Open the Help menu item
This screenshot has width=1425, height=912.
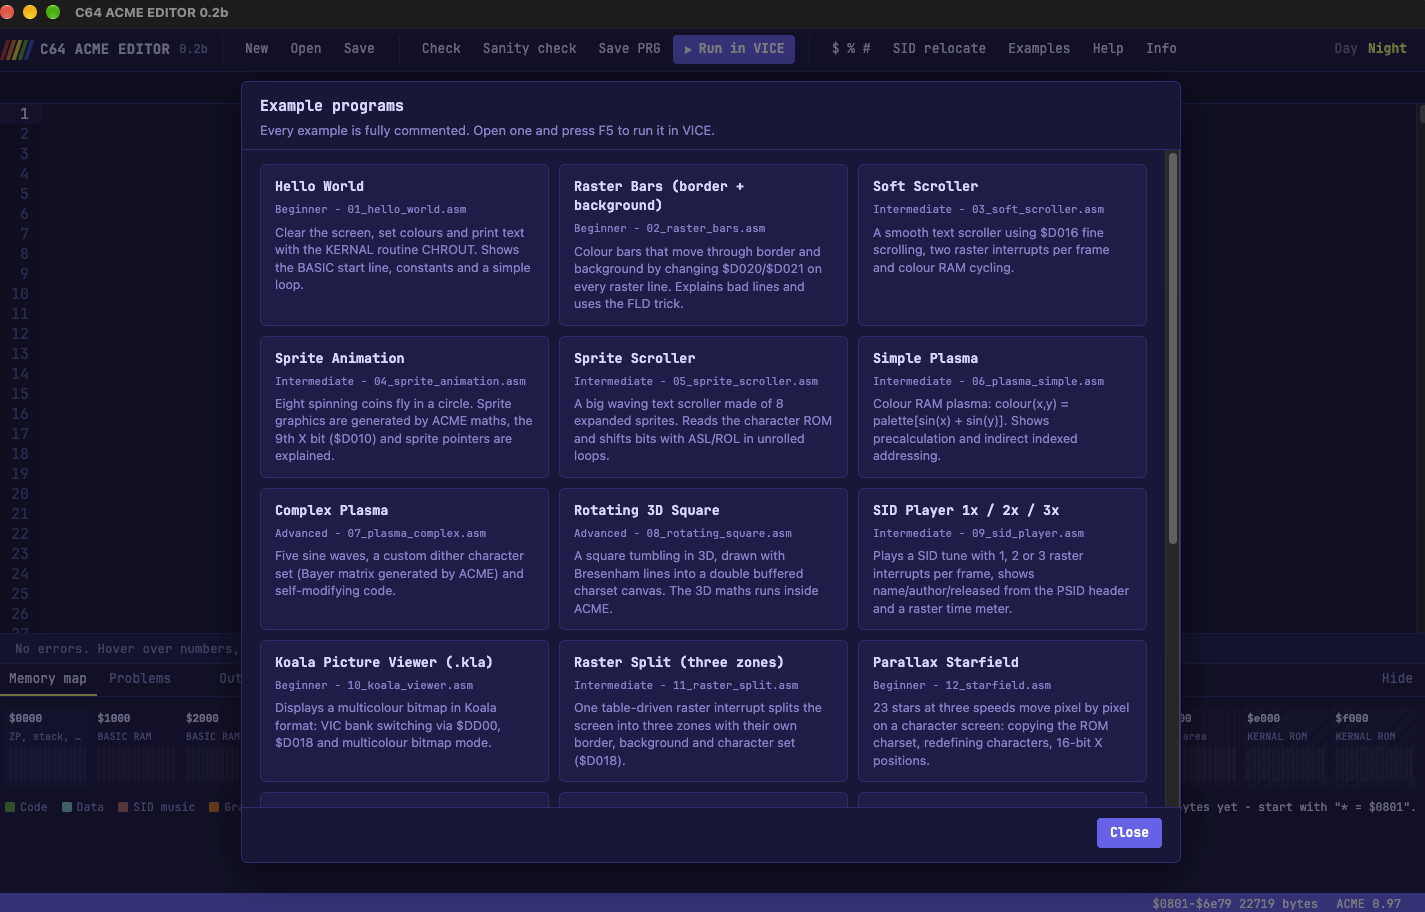(x=1108, y=49)
